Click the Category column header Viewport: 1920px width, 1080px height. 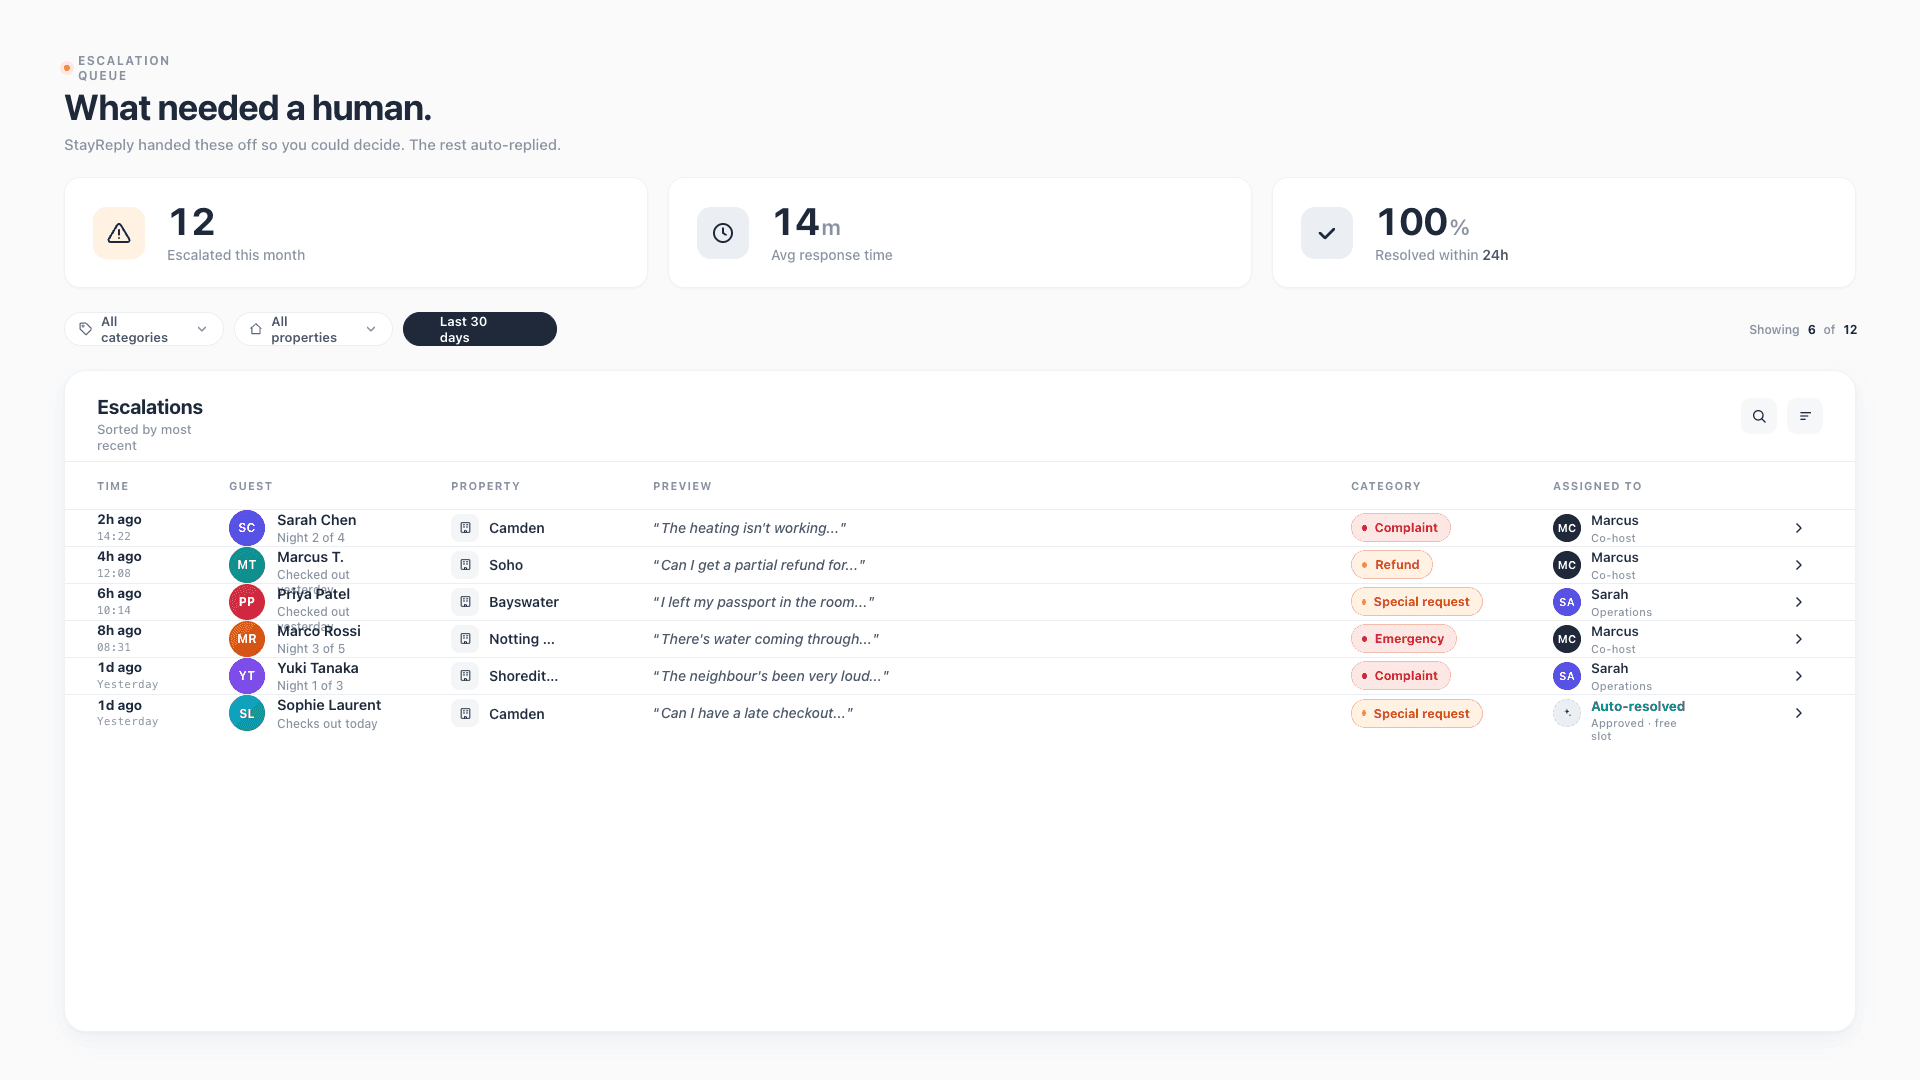1386,486
